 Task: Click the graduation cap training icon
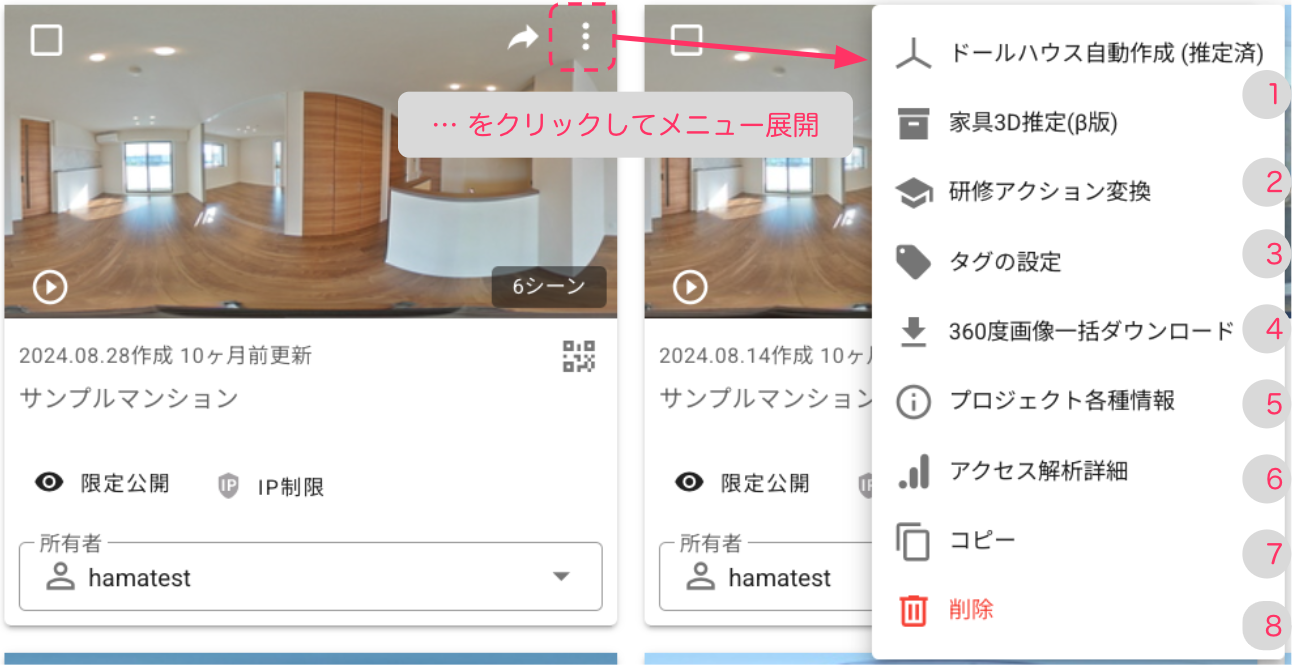(x=913, y=193)
